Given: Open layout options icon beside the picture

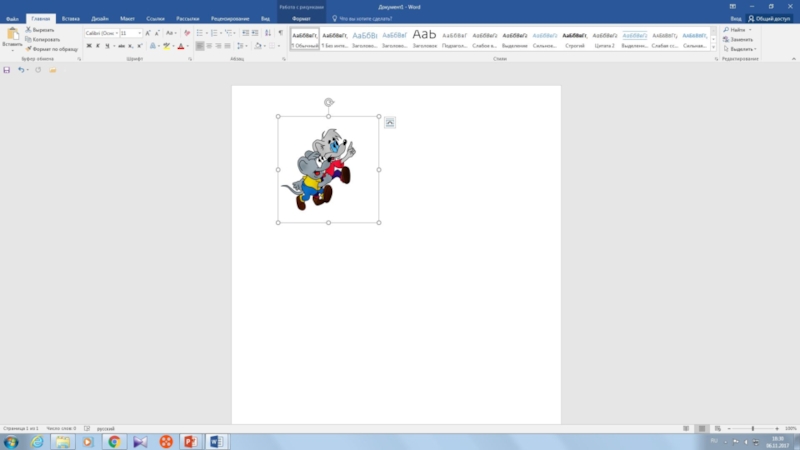Looking at the screenshot, I should [390, 123].
